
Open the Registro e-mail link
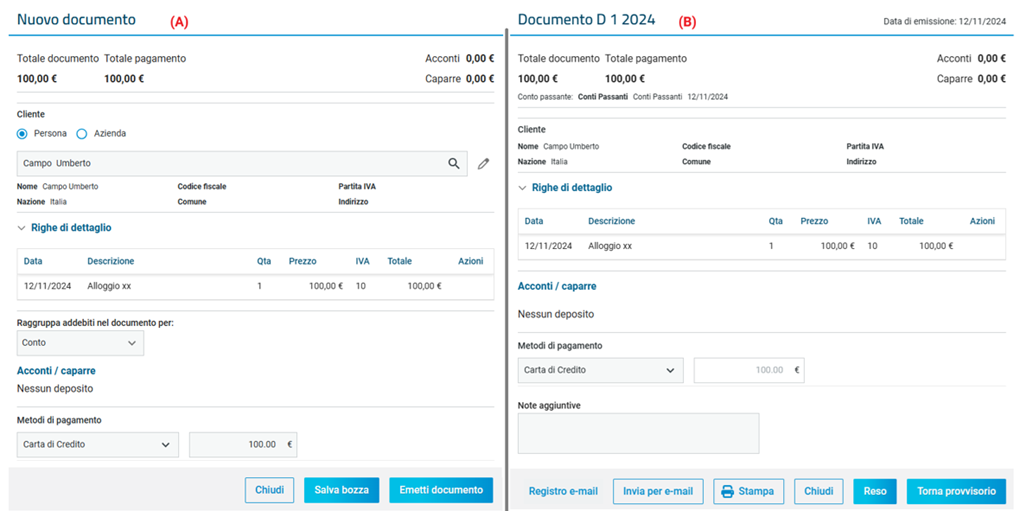pyautogui.click(x=563, y=491)
